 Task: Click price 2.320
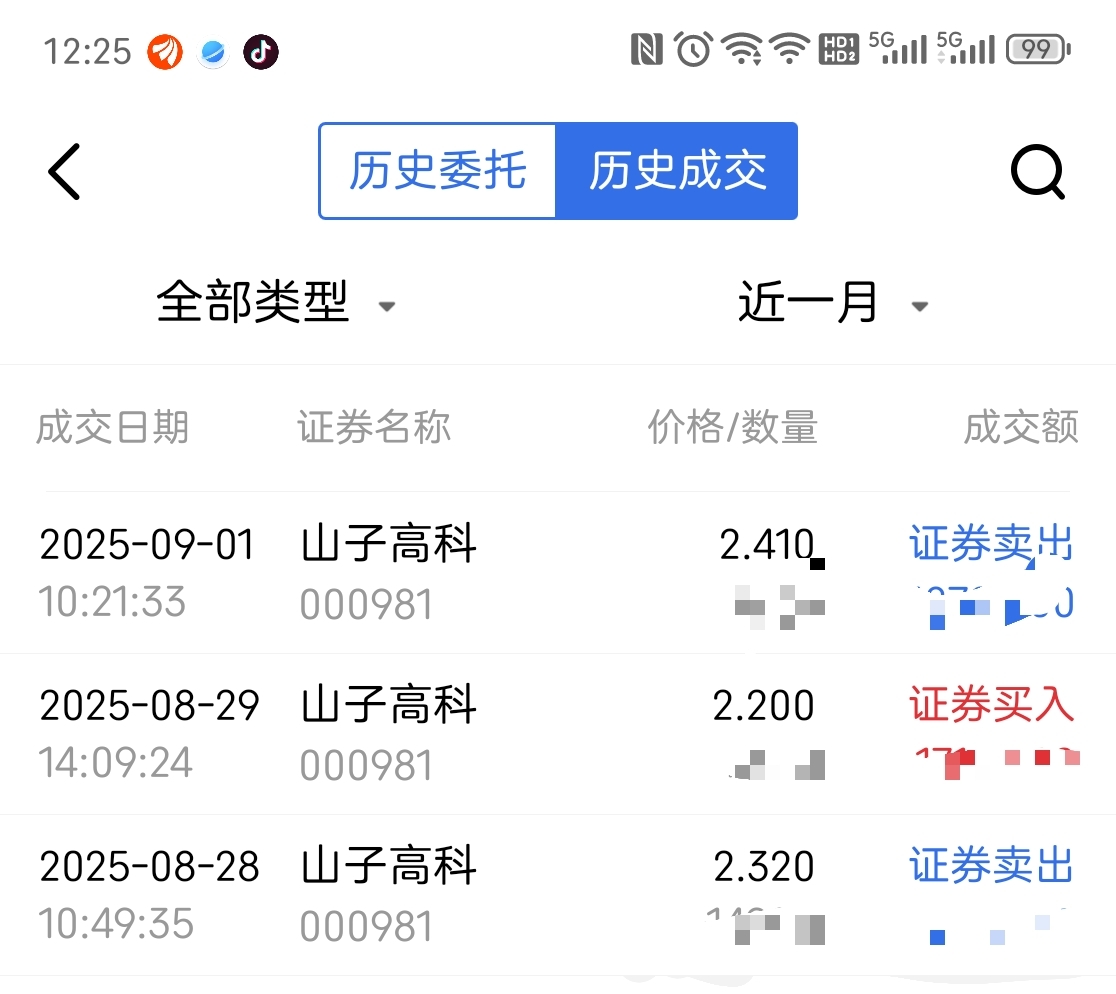click(x=764, y=867)
